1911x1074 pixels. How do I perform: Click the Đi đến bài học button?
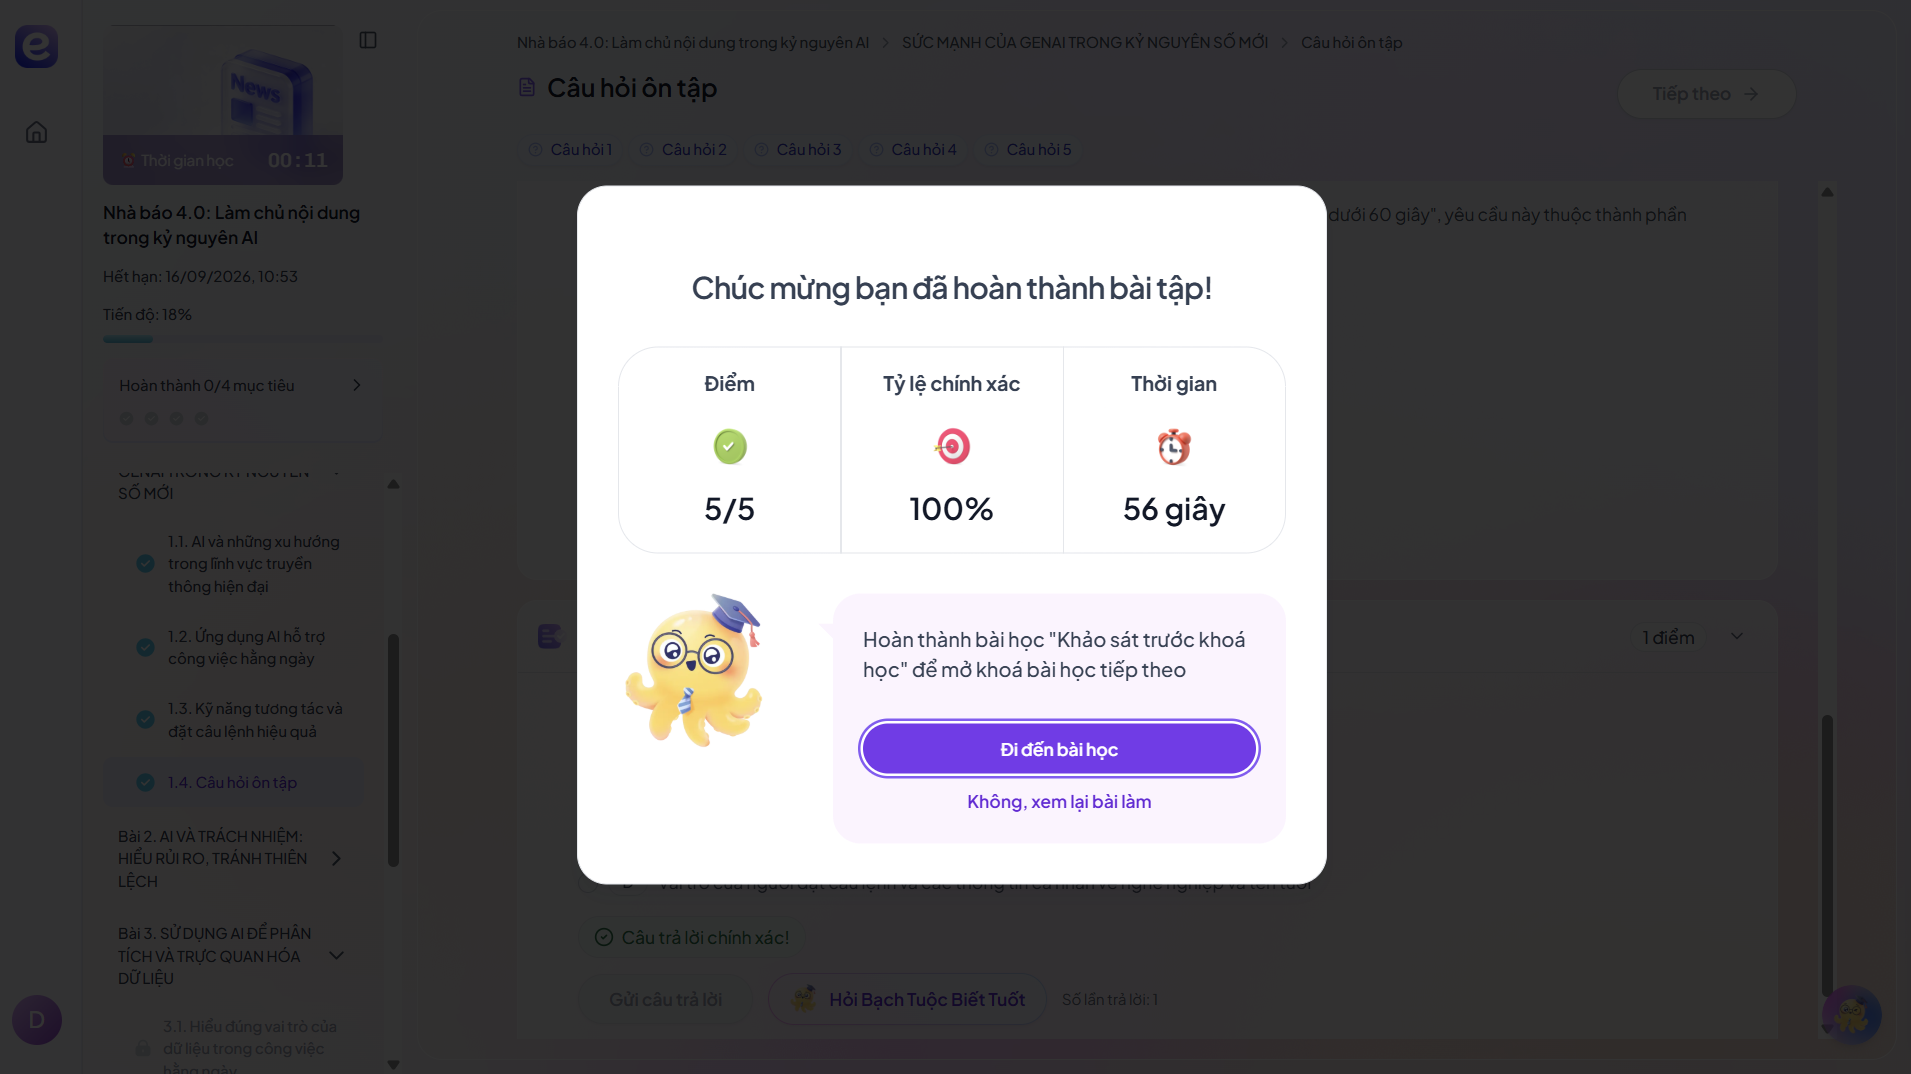pos(1059,749)
